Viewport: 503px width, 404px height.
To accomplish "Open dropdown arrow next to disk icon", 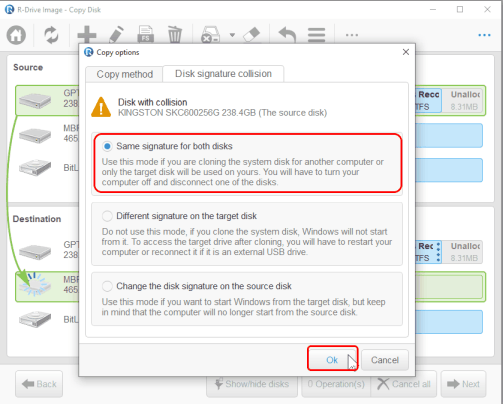I will coord(232,35).
